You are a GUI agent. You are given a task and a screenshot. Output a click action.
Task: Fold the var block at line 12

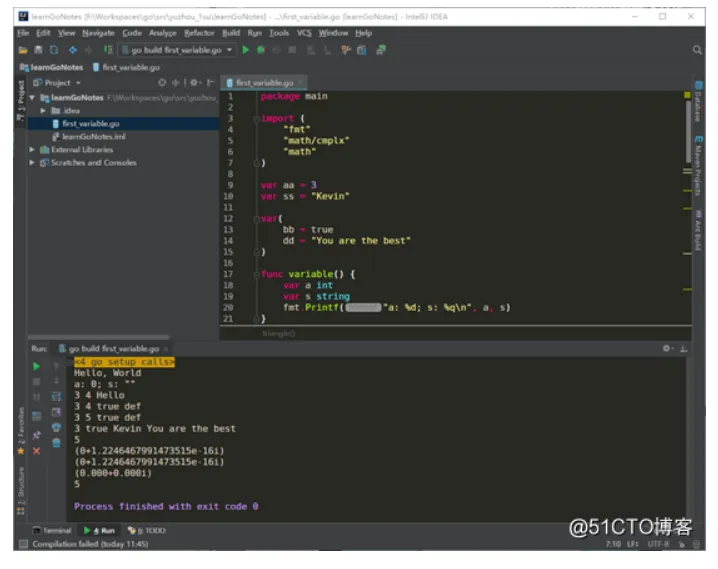(256, 219)
